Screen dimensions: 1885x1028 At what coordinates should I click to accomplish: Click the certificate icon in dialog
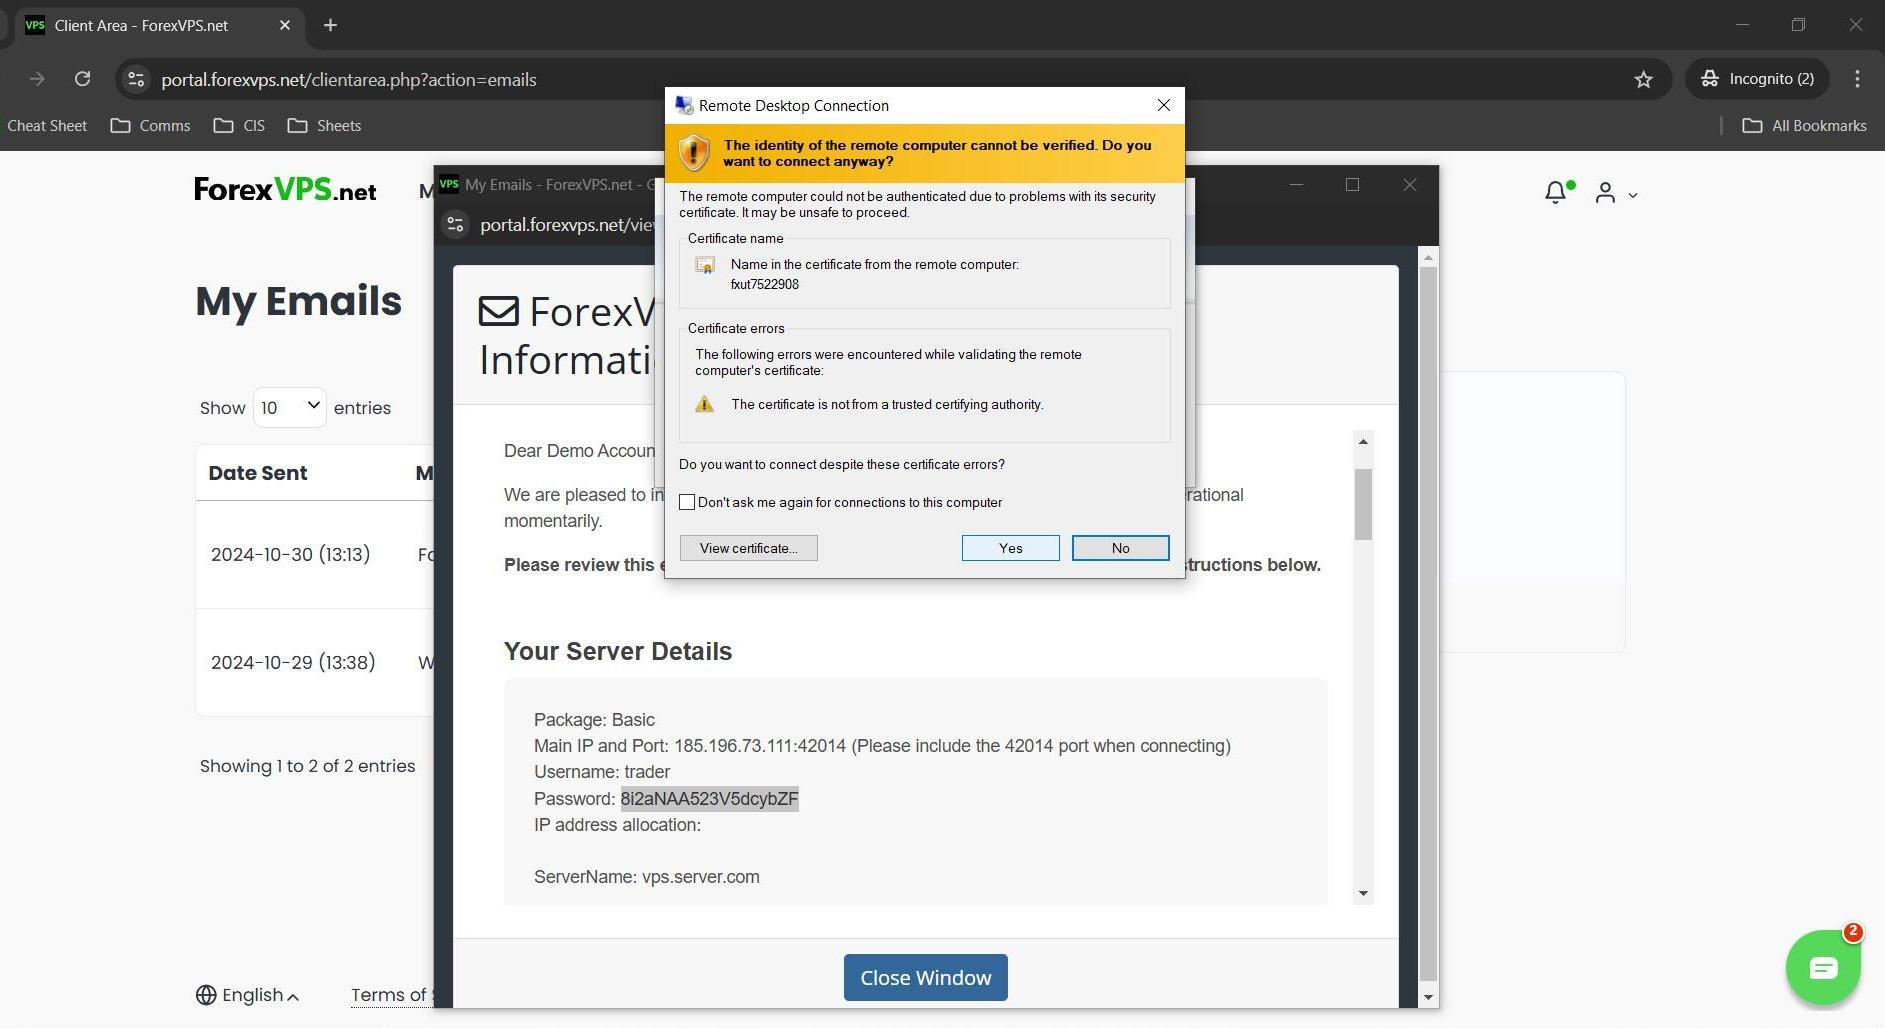705,265
